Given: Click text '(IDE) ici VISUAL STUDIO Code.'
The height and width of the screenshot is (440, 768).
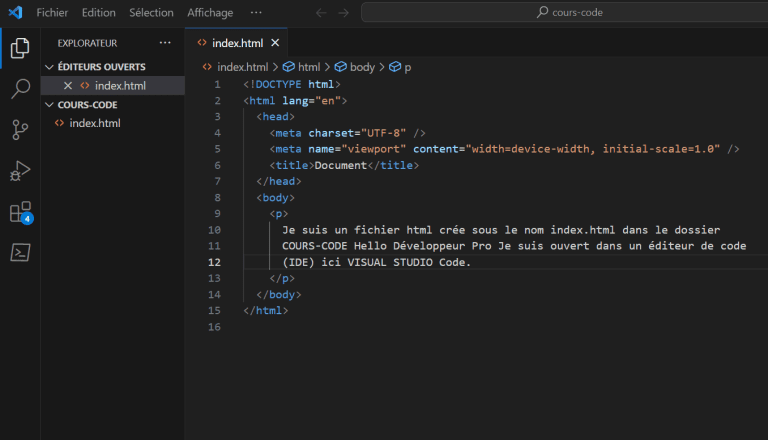Looking at the screenshot, I should coord(376,263).
